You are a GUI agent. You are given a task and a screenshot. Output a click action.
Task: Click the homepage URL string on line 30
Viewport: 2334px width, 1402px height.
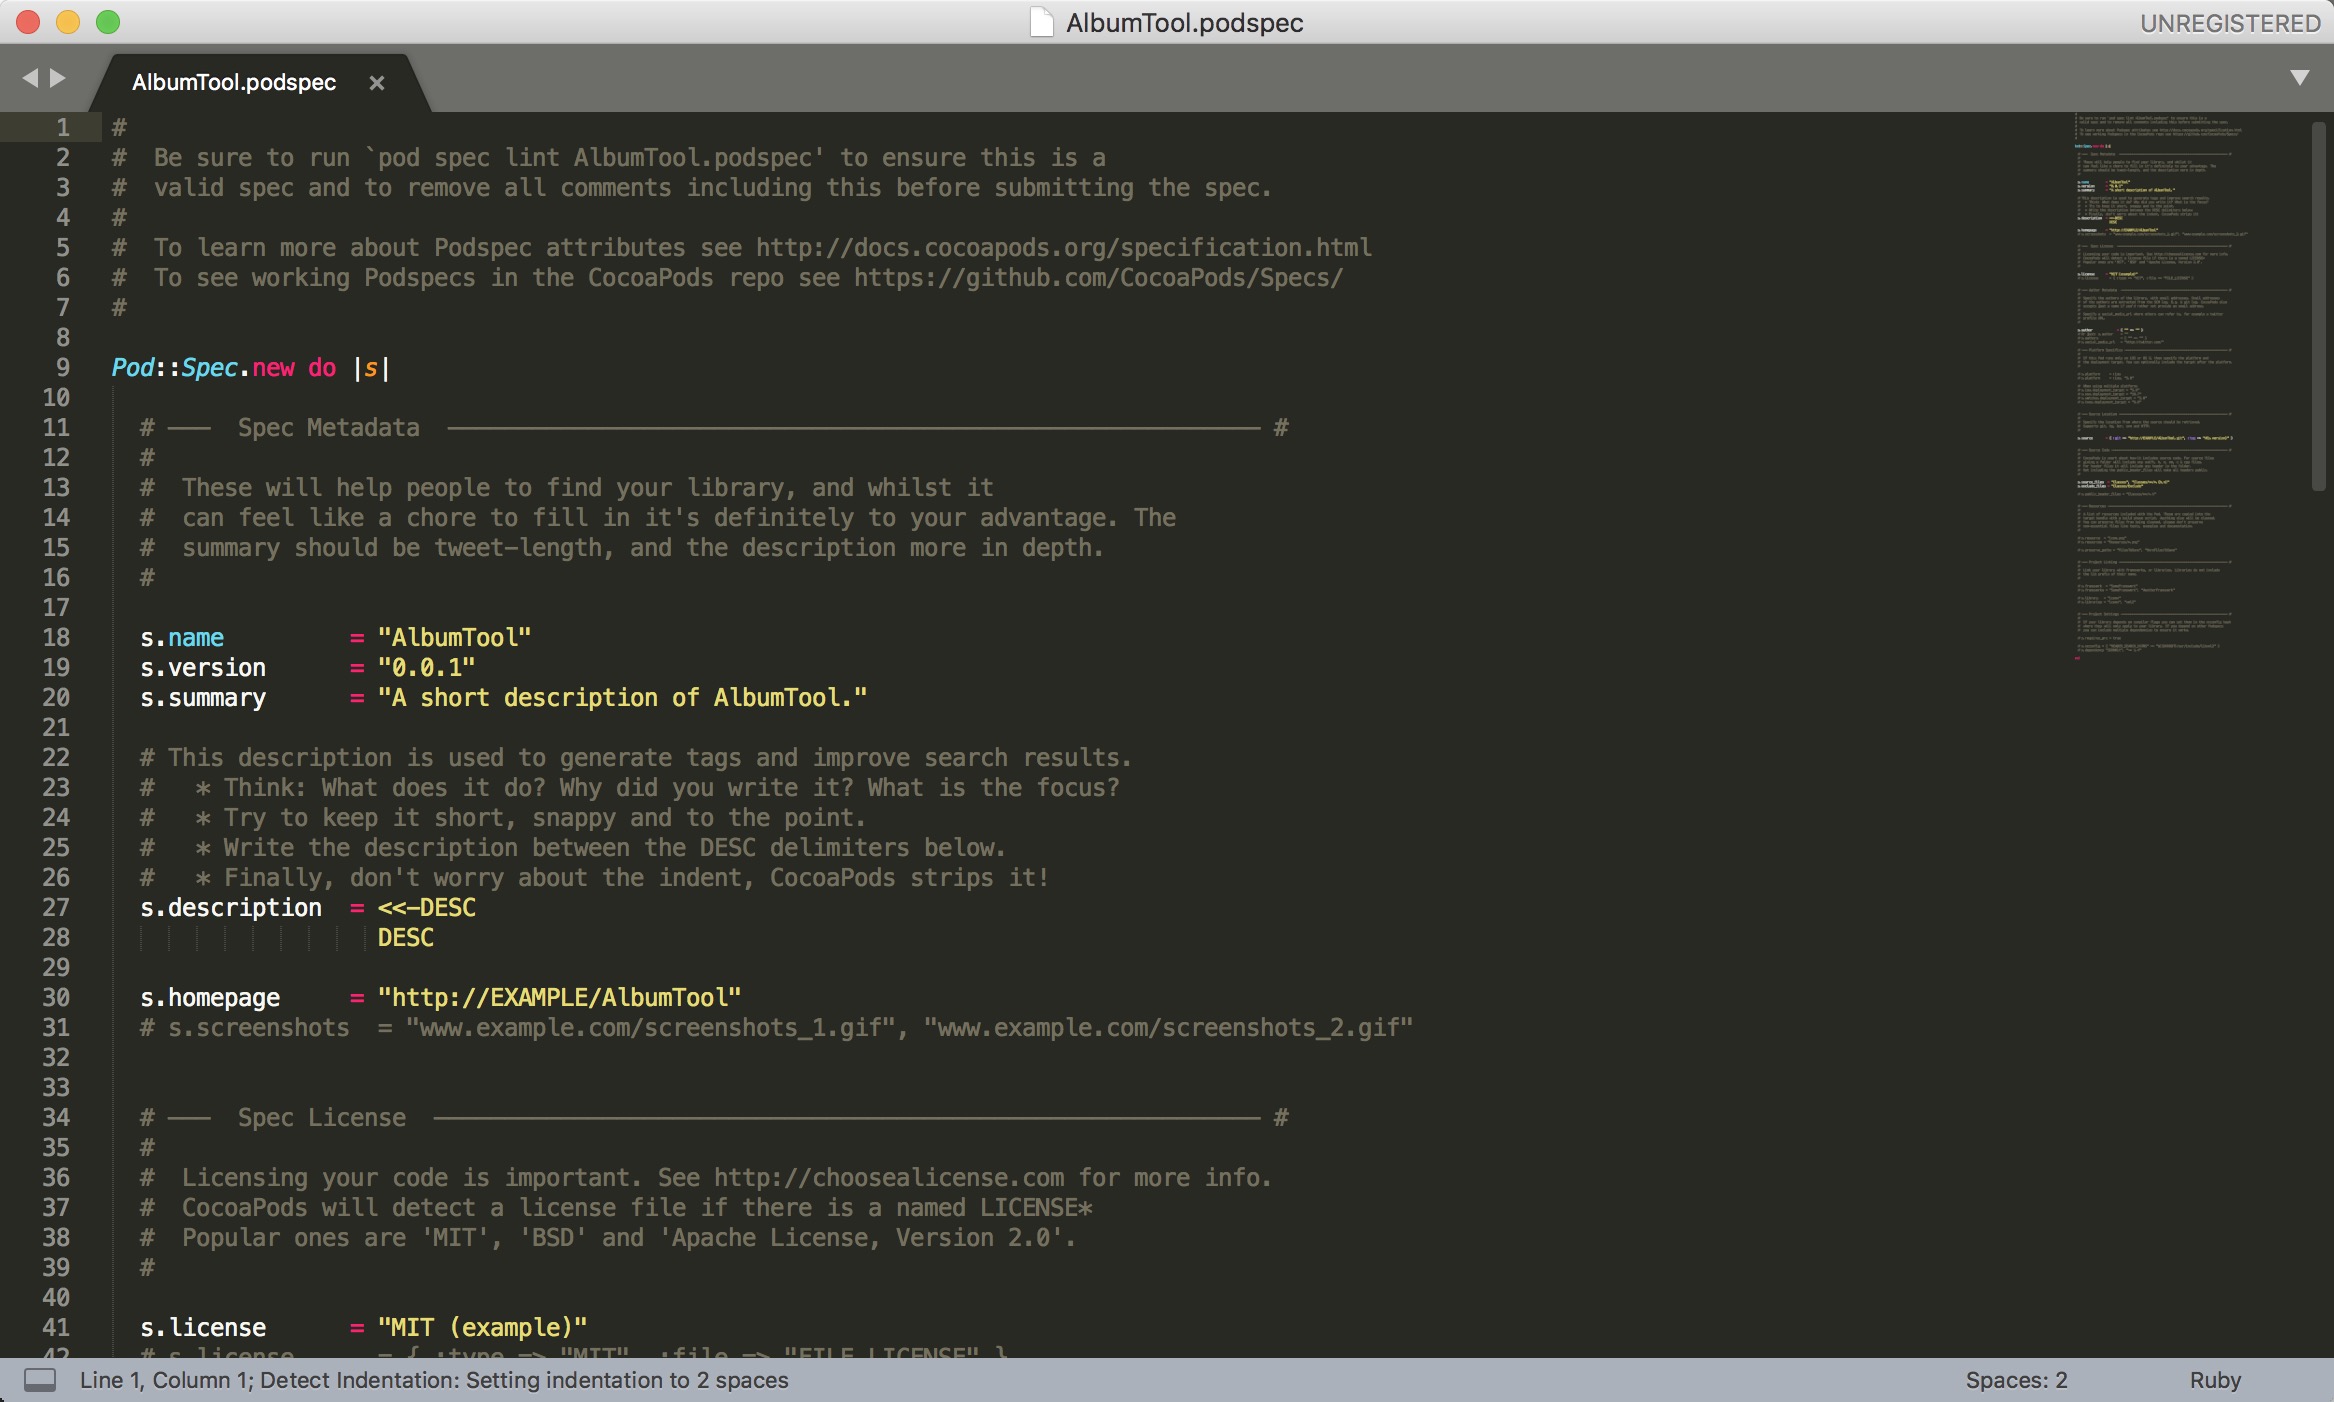click(559, 998)
